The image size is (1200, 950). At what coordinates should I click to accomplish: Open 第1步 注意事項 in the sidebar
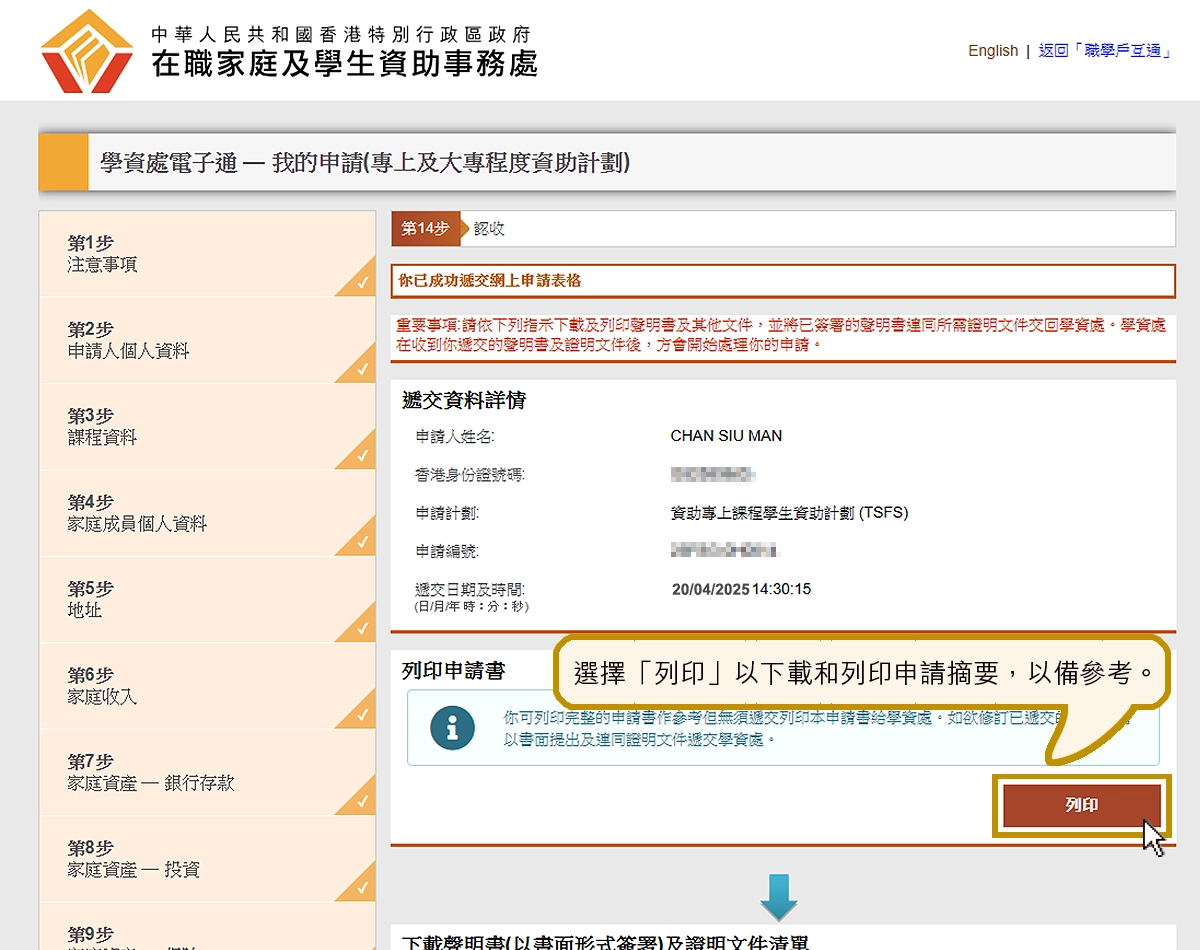[x=207, y=254]
